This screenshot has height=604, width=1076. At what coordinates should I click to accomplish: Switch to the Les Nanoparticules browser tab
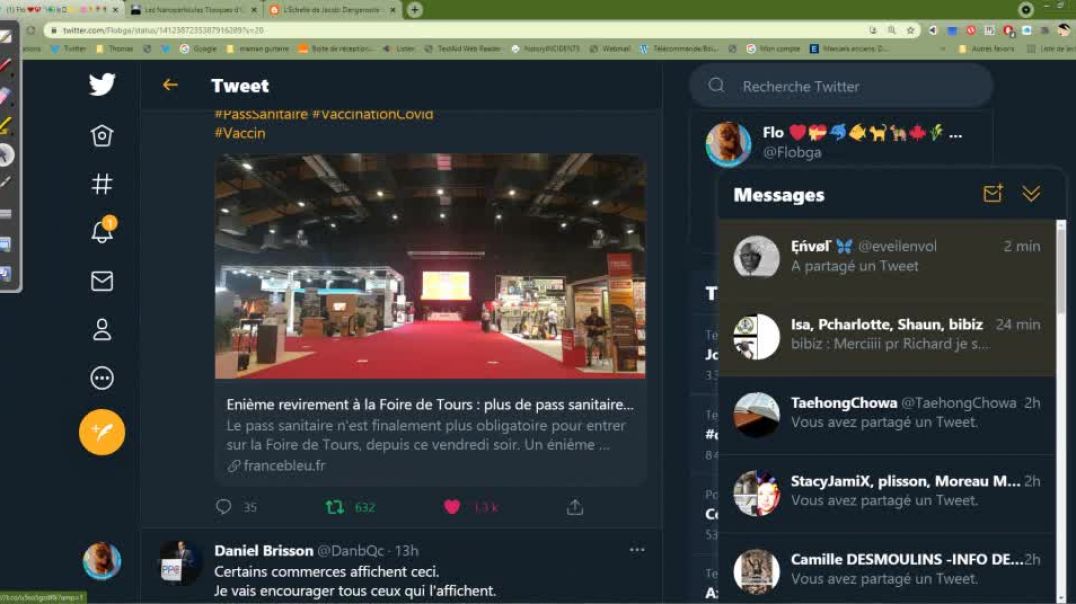click(194, 10)
